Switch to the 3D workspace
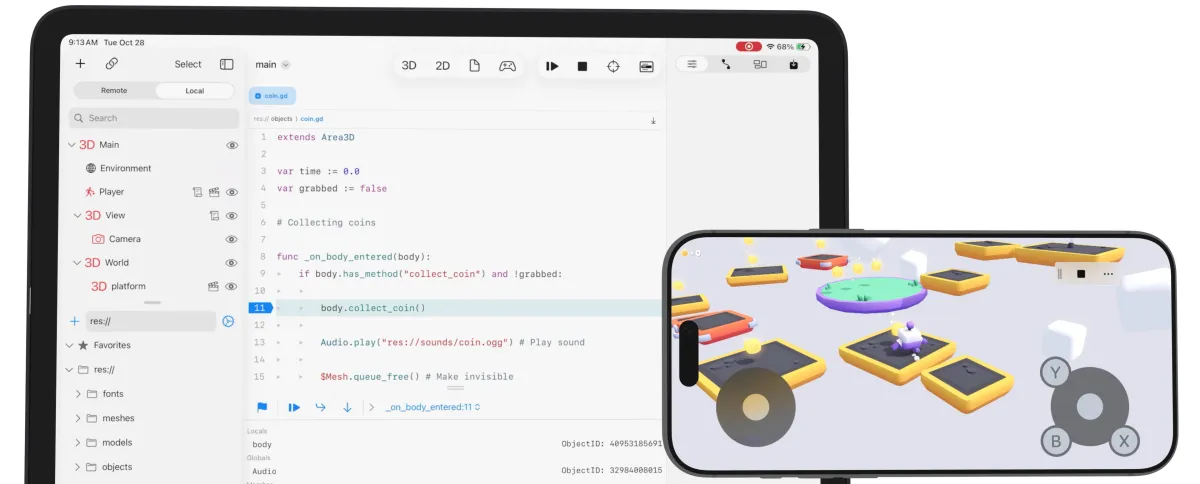The width and height of the screenshot is (1200, 484). 409,66
